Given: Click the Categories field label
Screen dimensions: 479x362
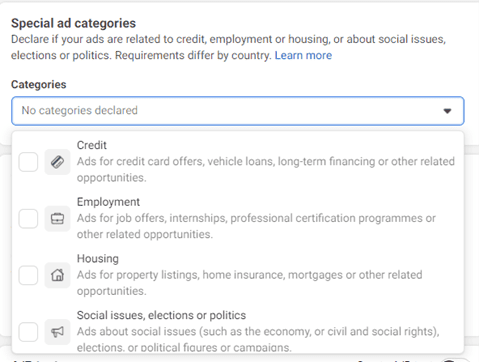Looking at the screenshot, I should 39,85.
